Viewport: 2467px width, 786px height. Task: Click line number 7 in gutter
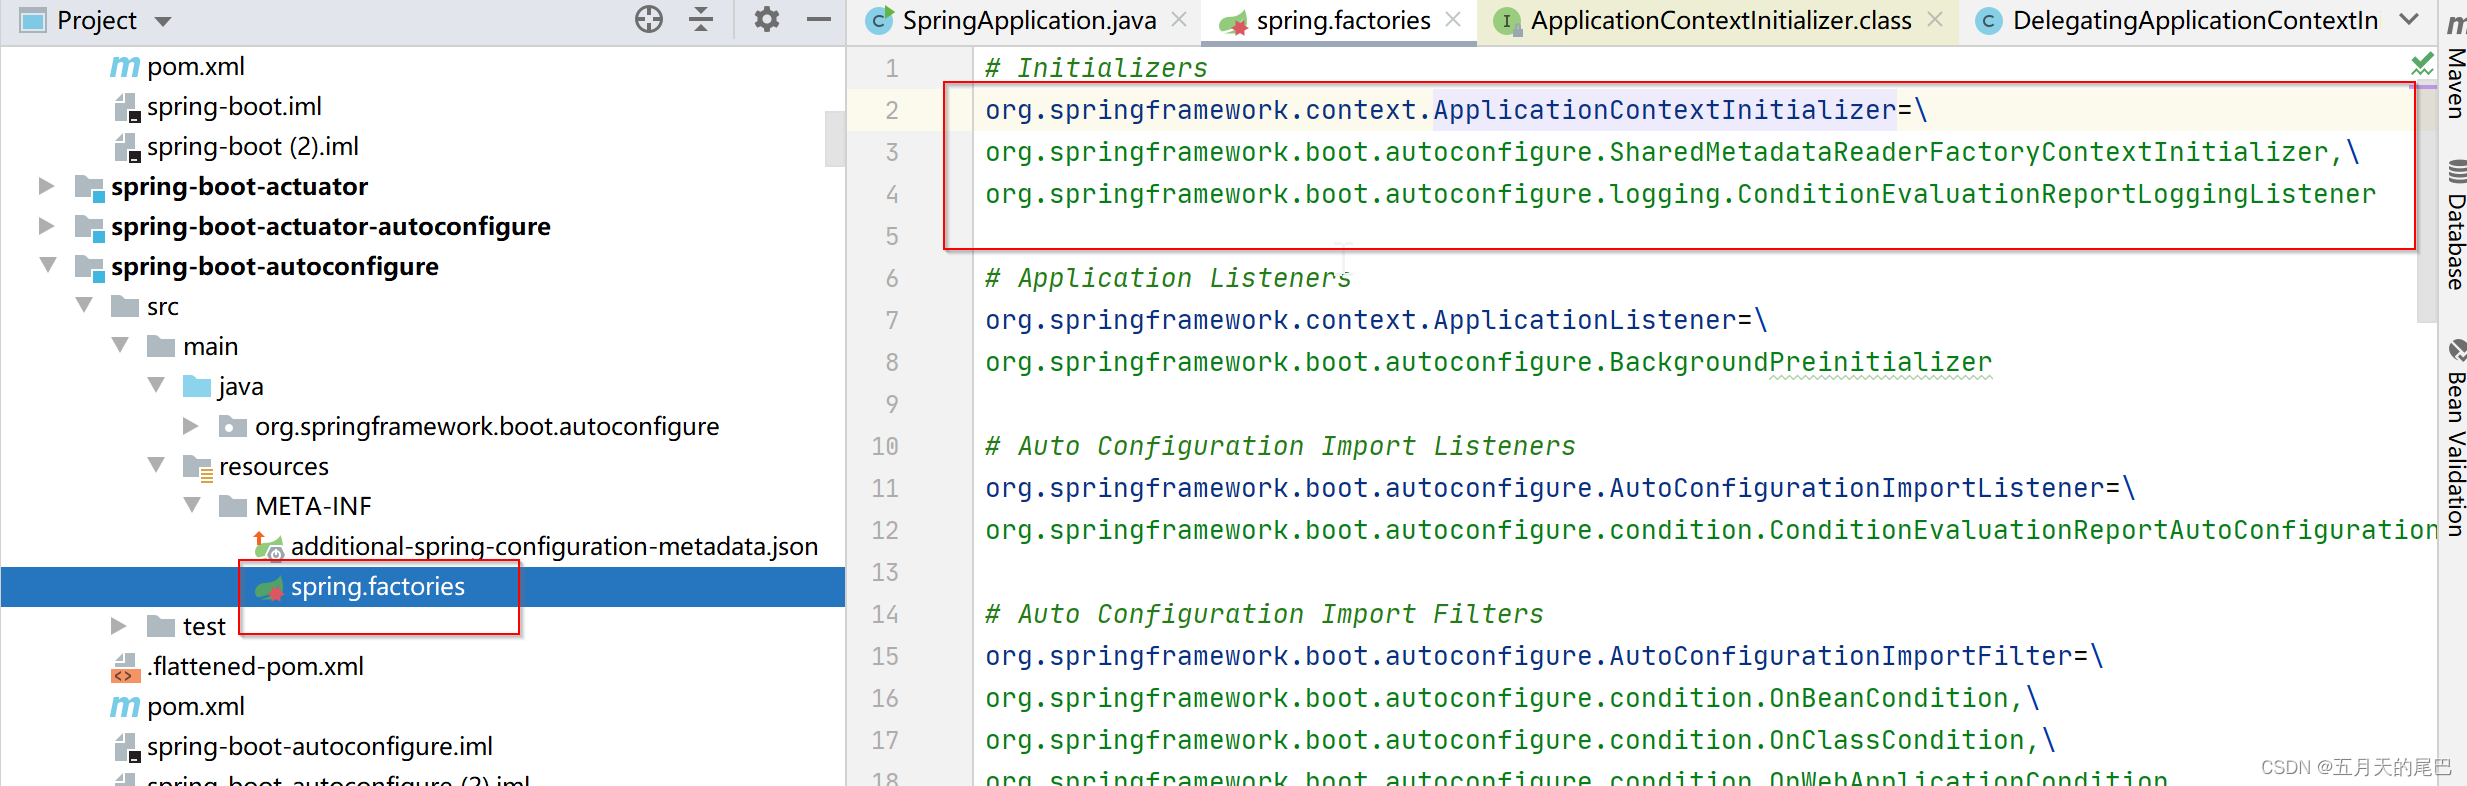(x=891, y=320)
